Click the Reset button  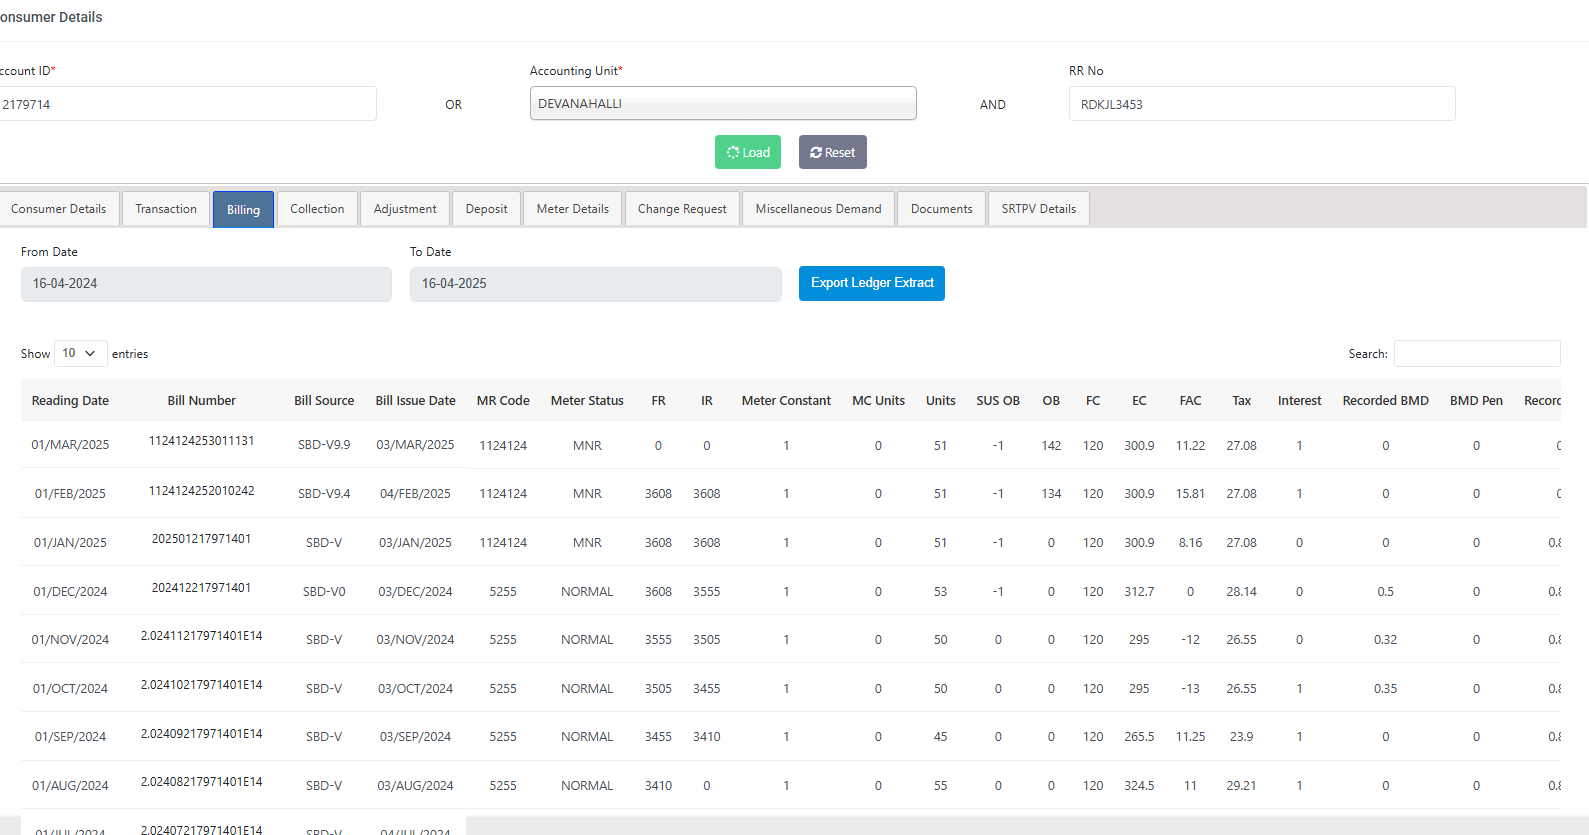(833, 152)
